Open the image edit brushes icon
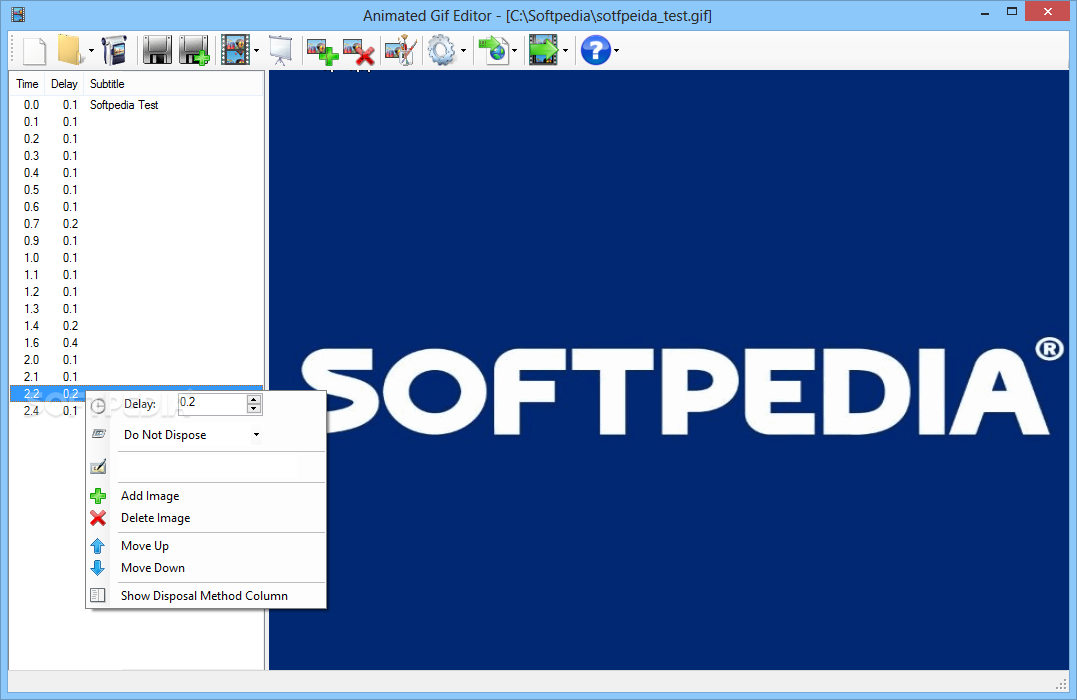This screenshot has height=700, width=1077. 400,50
